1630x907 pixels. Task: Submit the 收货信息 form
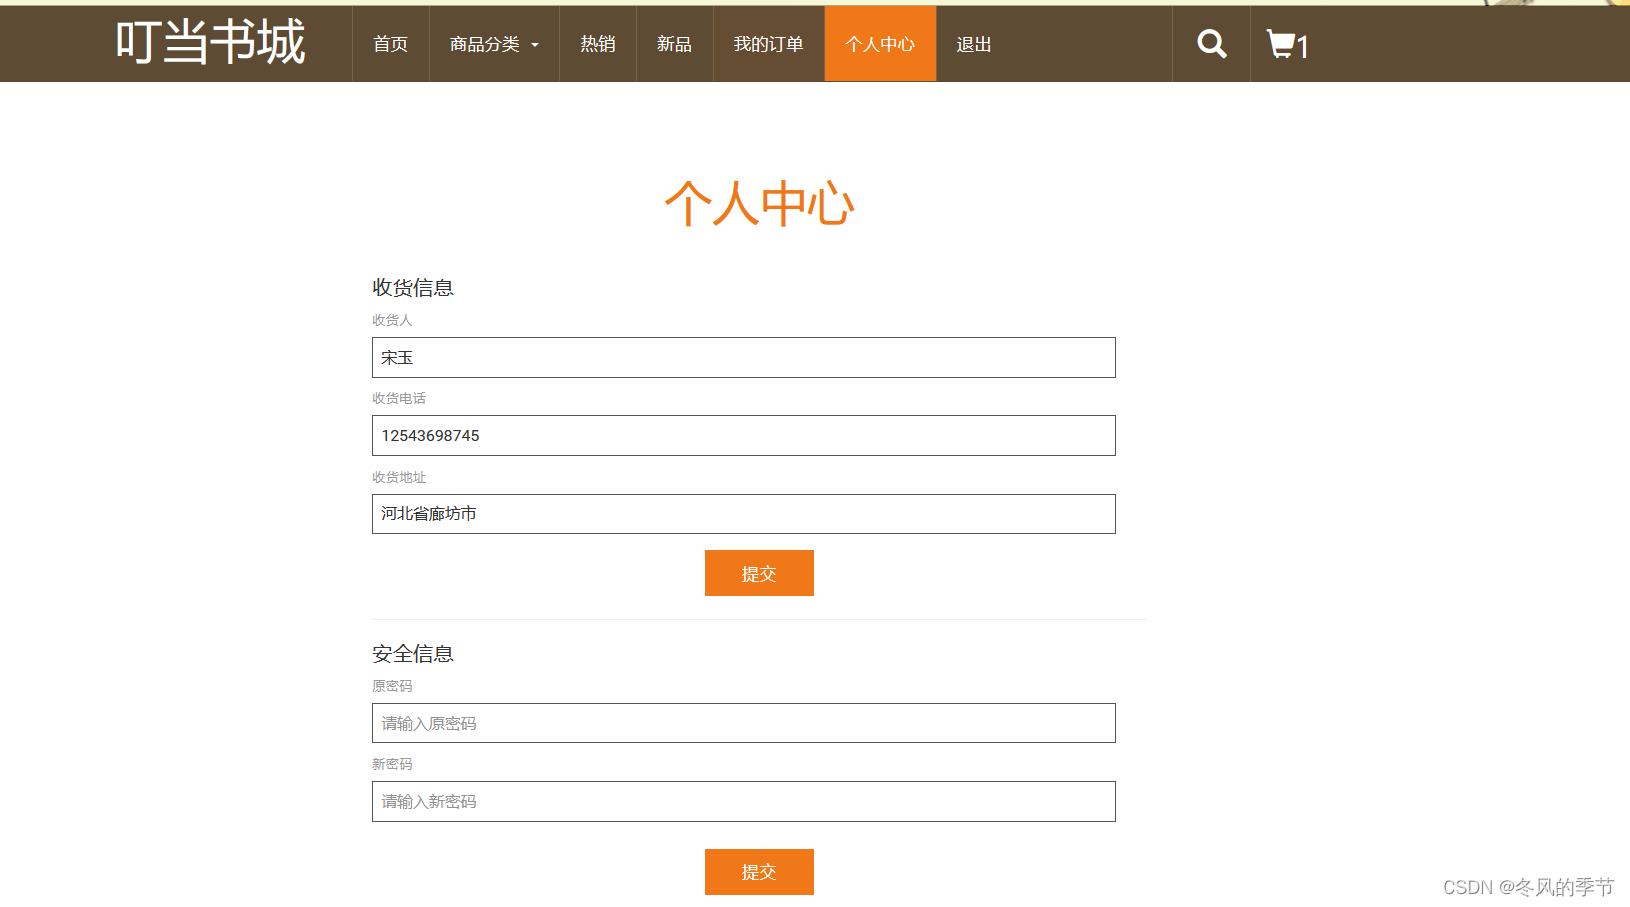click(759, 573)
